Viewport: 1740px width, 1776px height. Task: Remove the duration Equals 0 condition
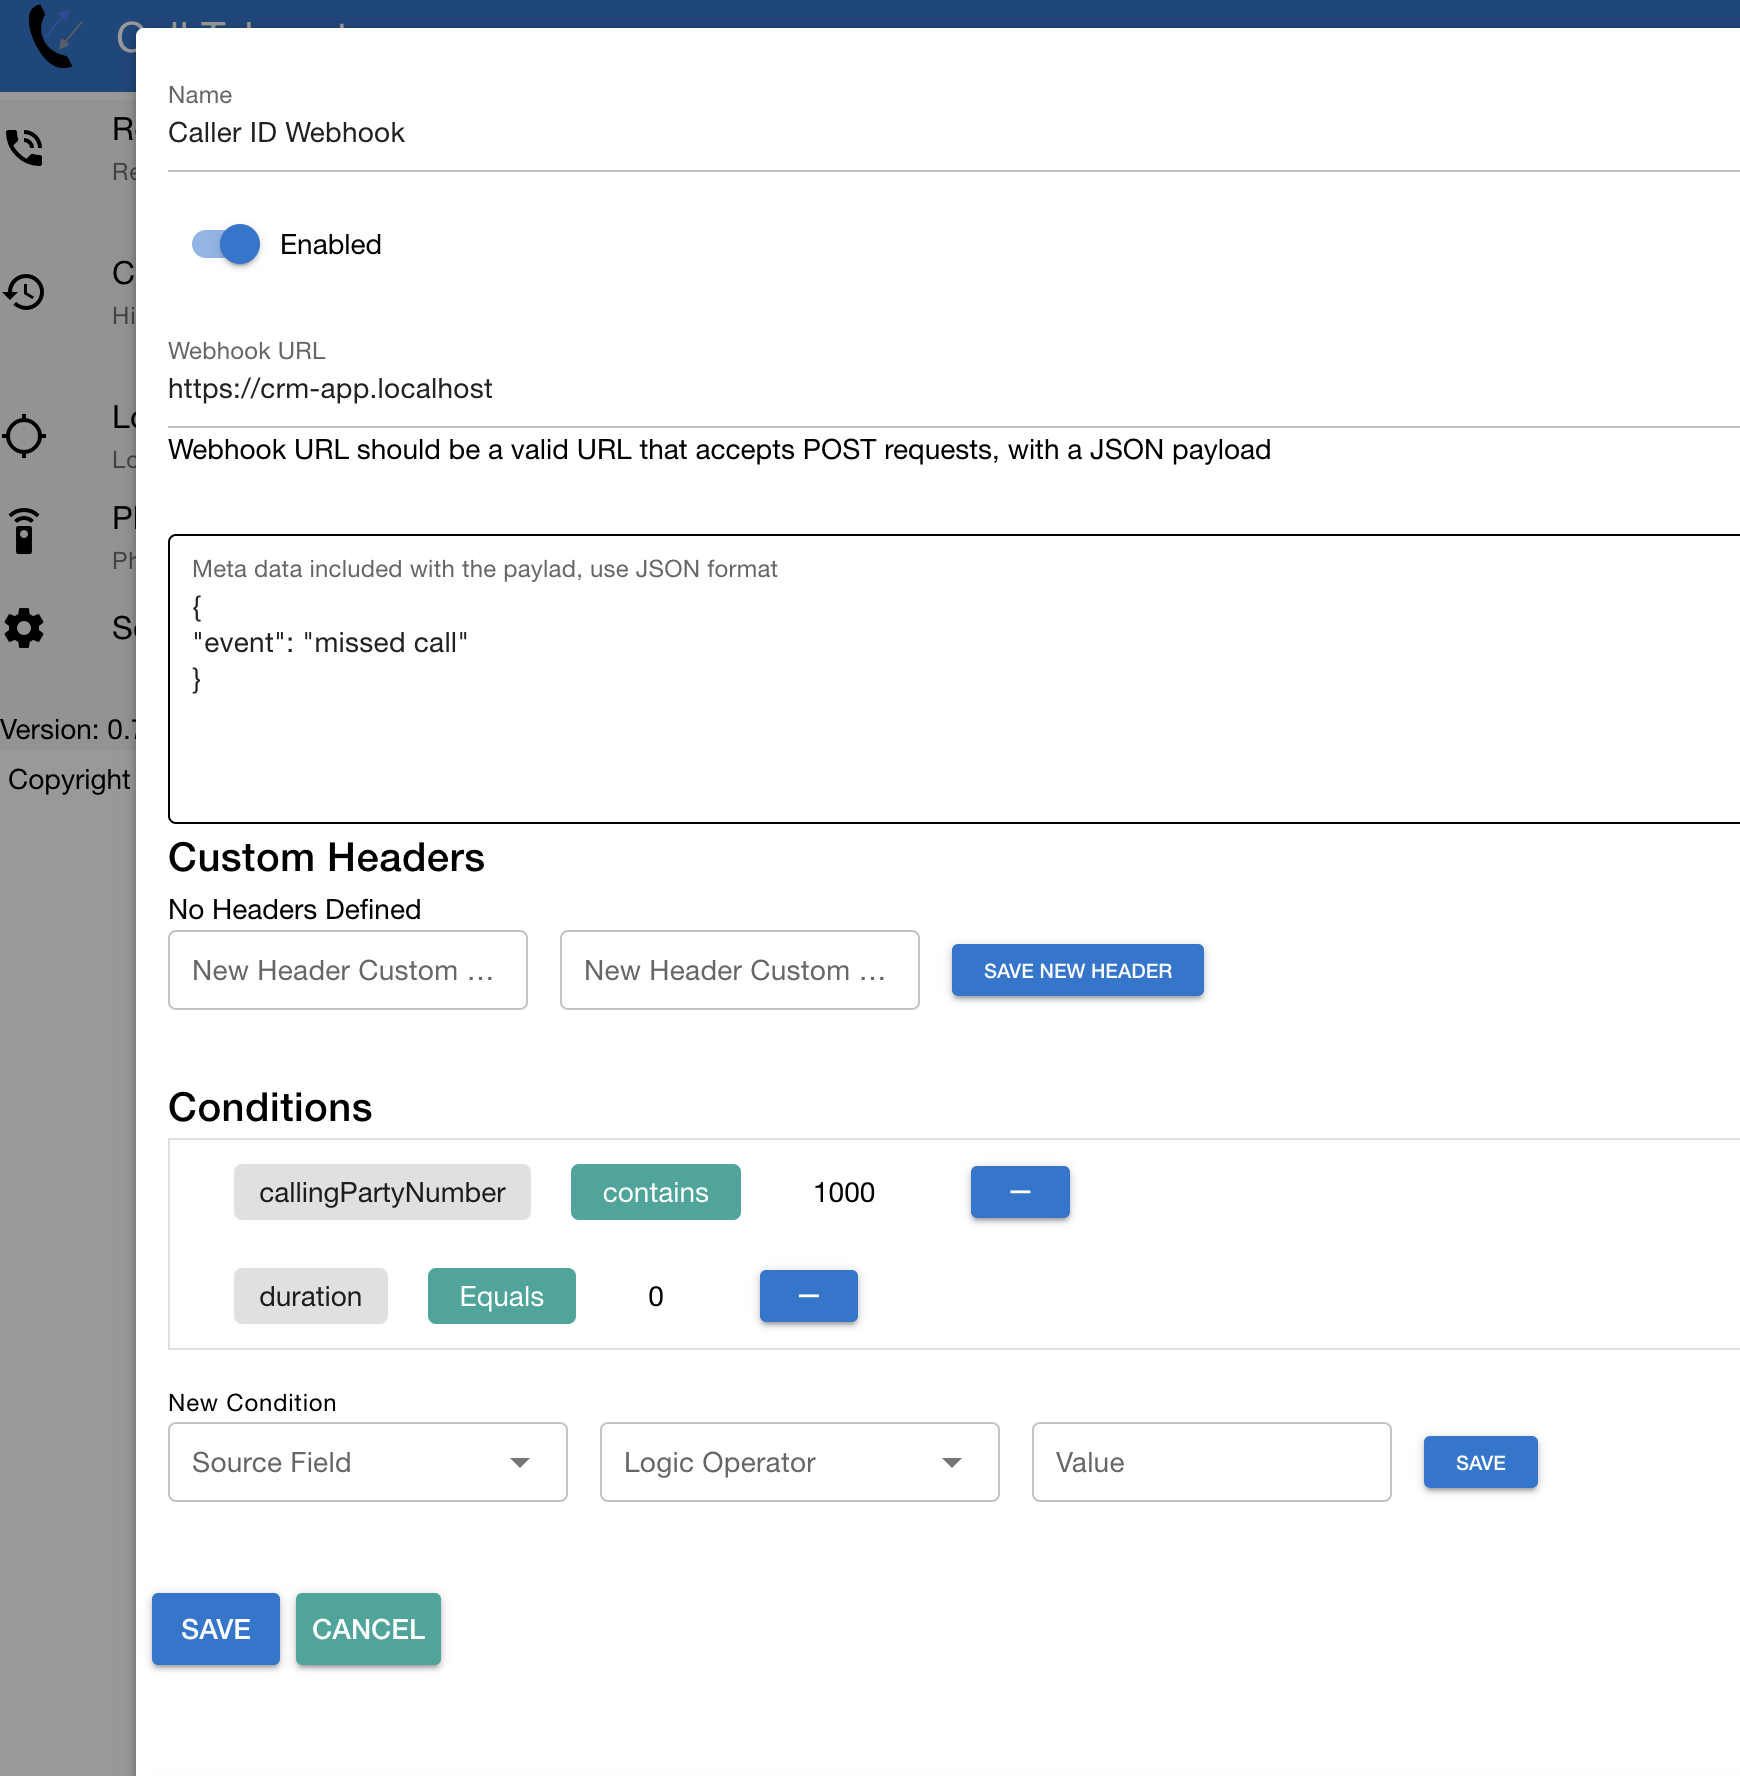point(807,1296)
